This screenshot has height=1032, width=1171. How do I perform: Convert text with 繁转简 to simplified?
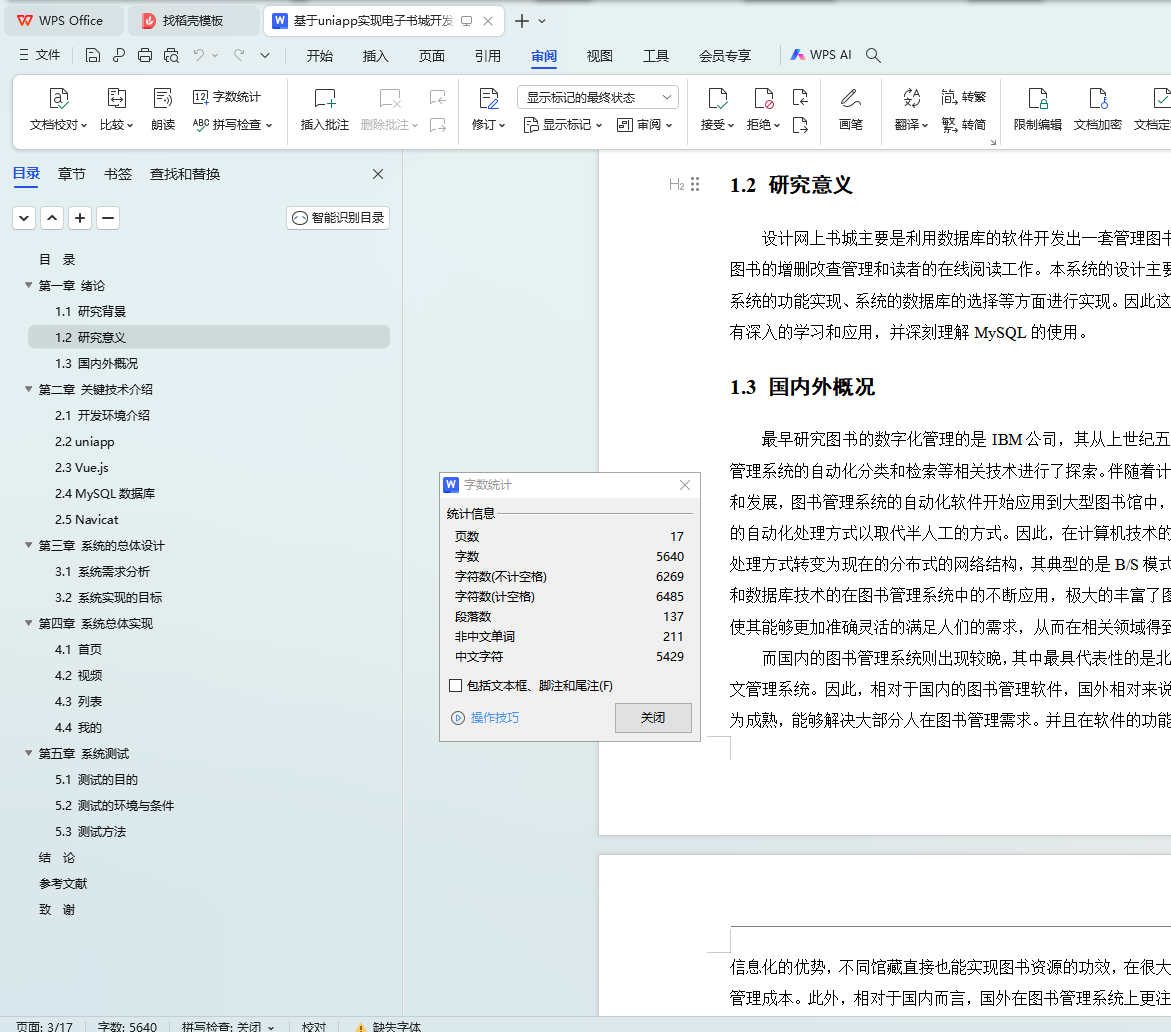pos(963,125)
